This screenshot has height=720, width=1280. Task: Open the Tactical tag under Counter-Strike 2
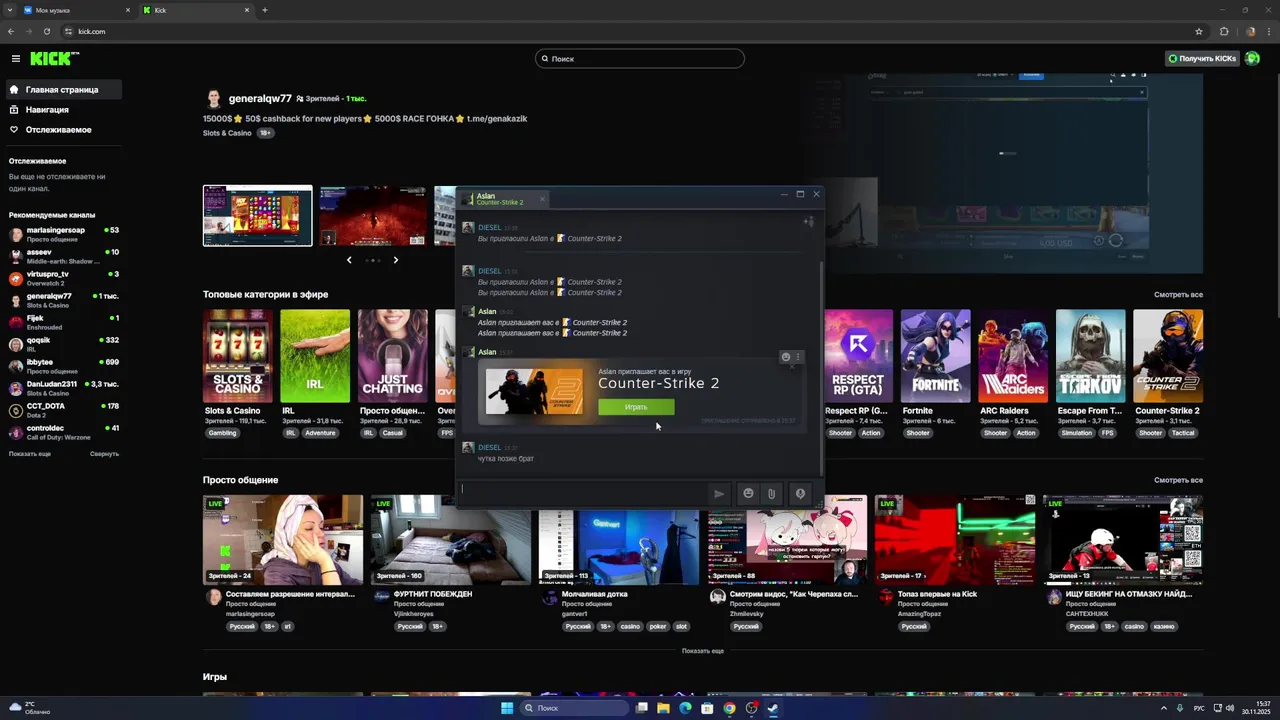pyautogui.click(x=1183, y=433)
